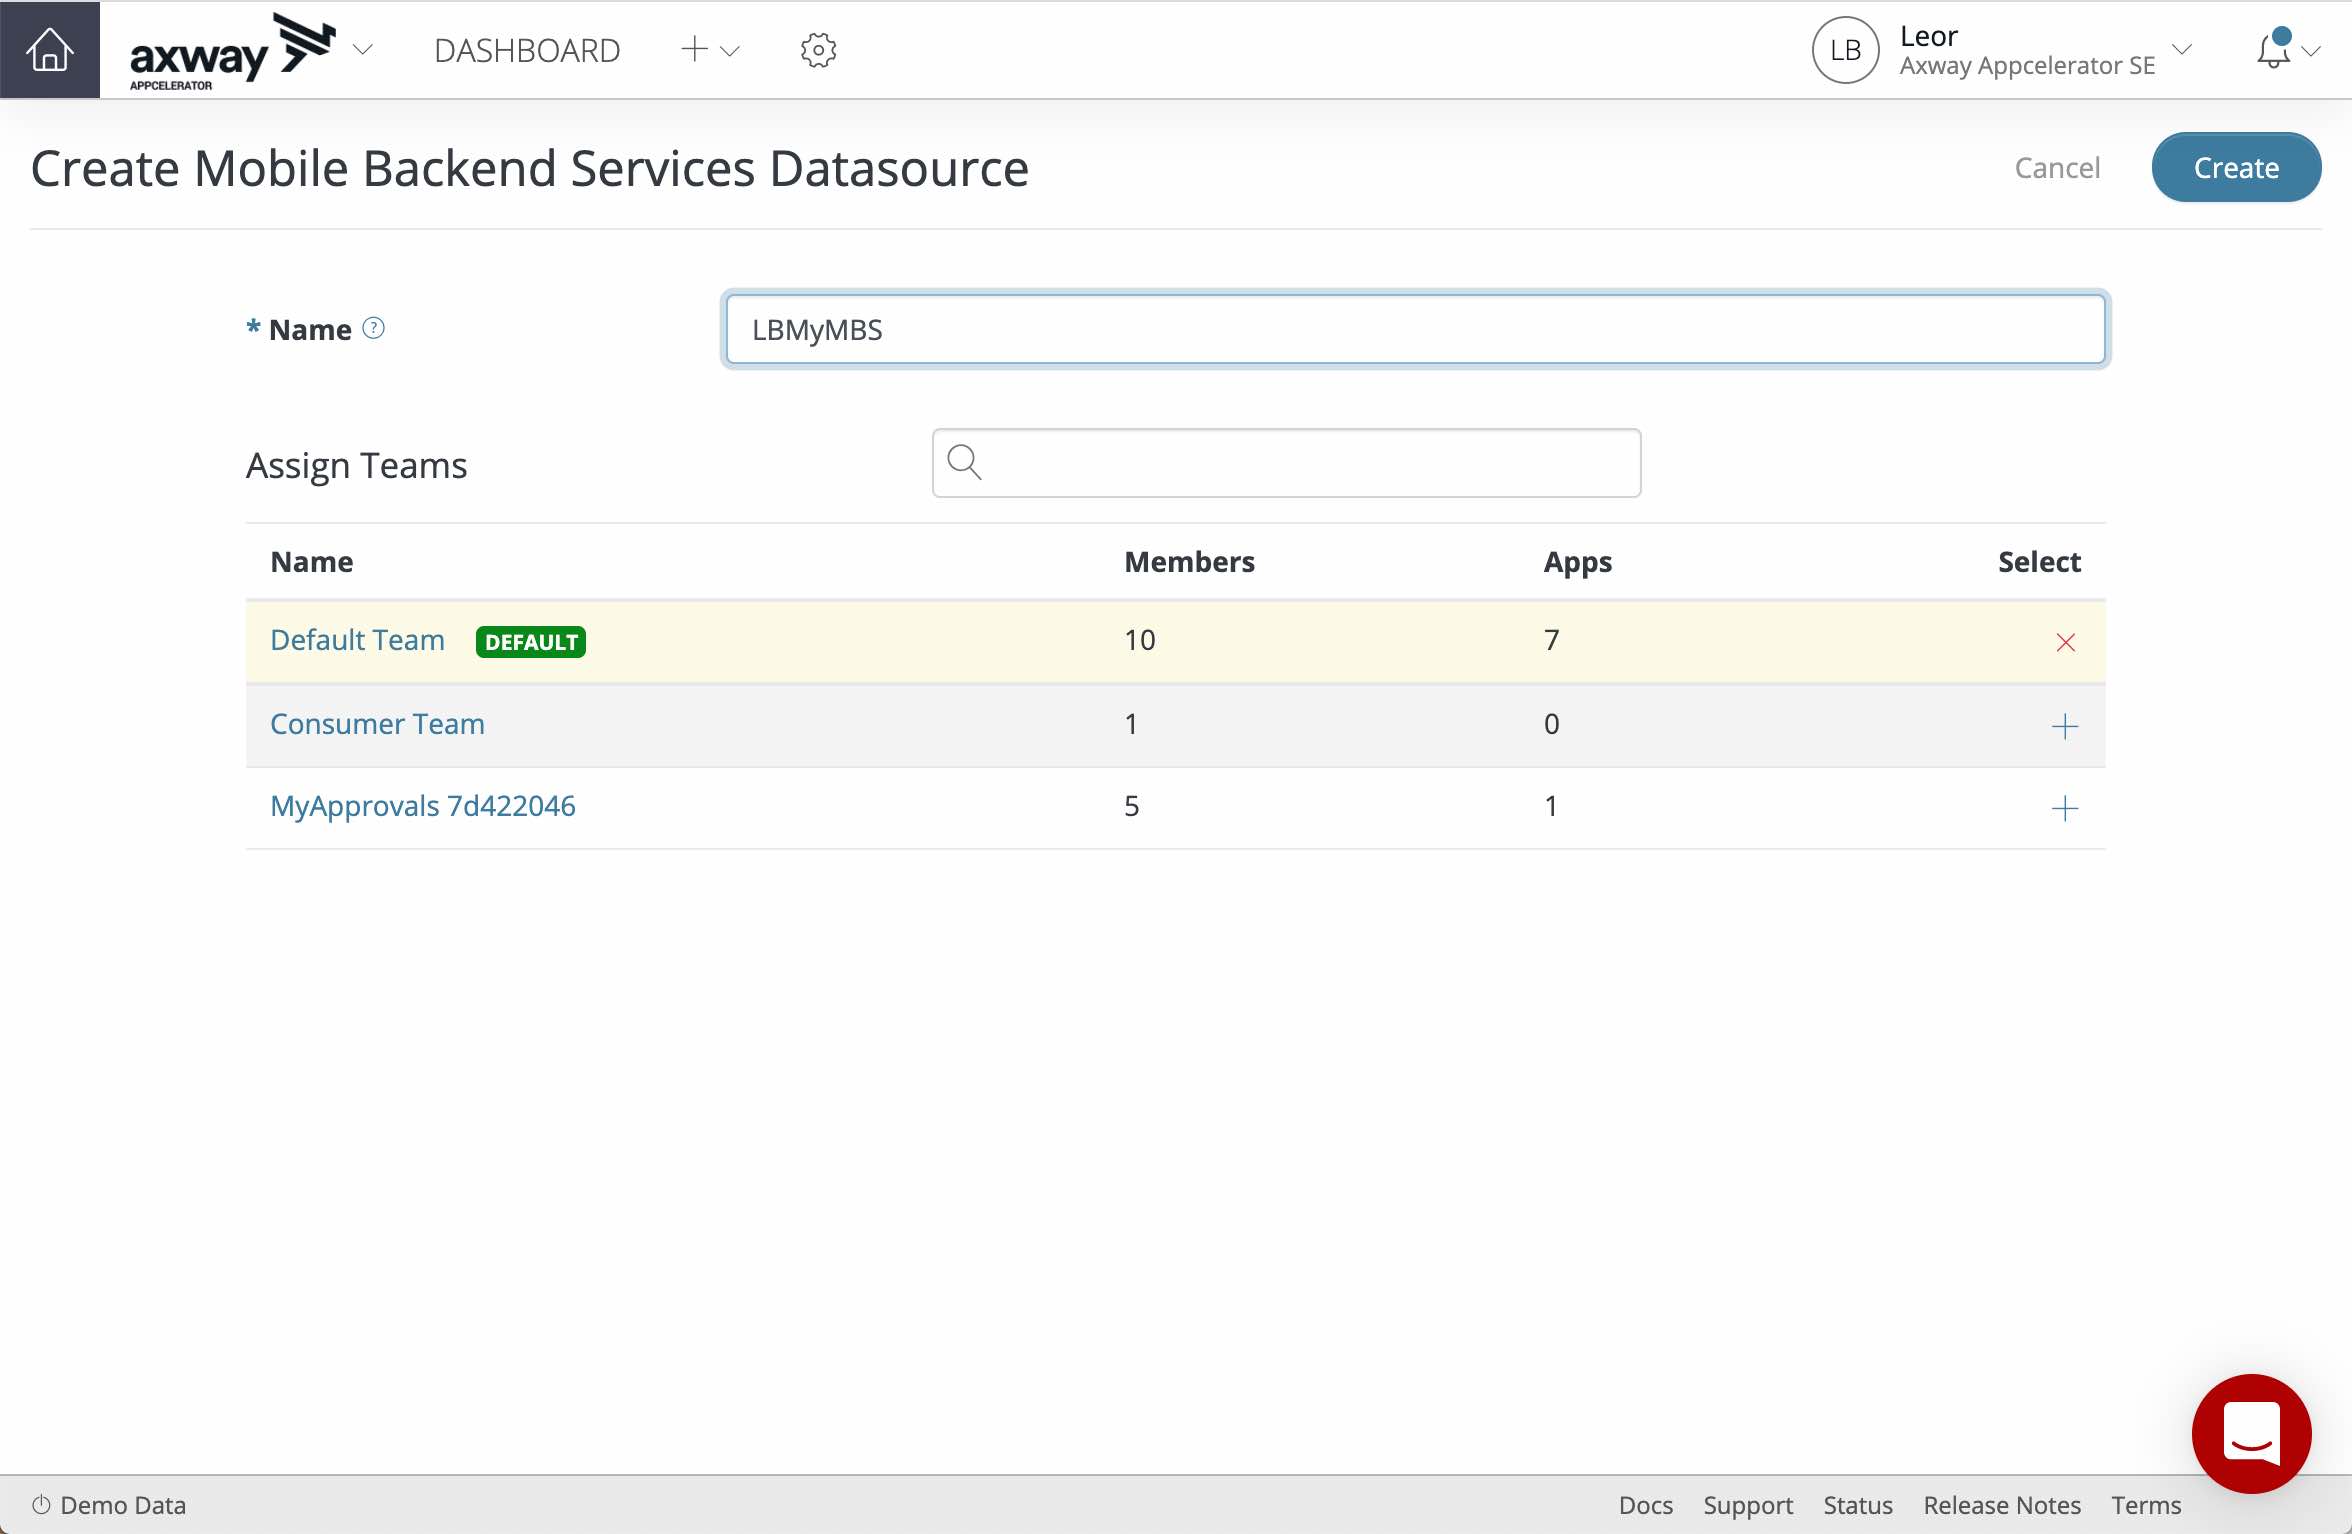
Task: Open the Consumer Team link
Action: (x=377, y=724)
